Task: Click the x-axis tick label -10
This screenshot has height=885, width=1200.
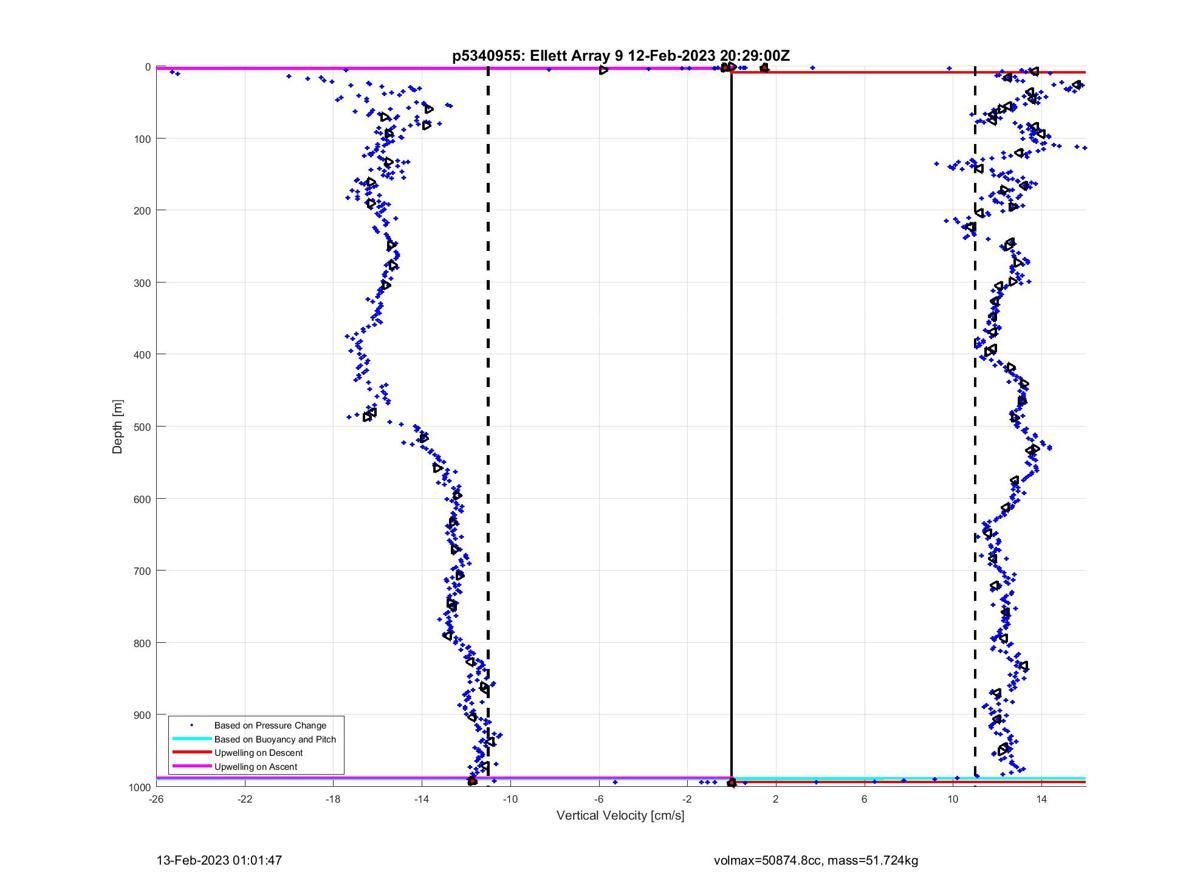Action: pos(510,799)
